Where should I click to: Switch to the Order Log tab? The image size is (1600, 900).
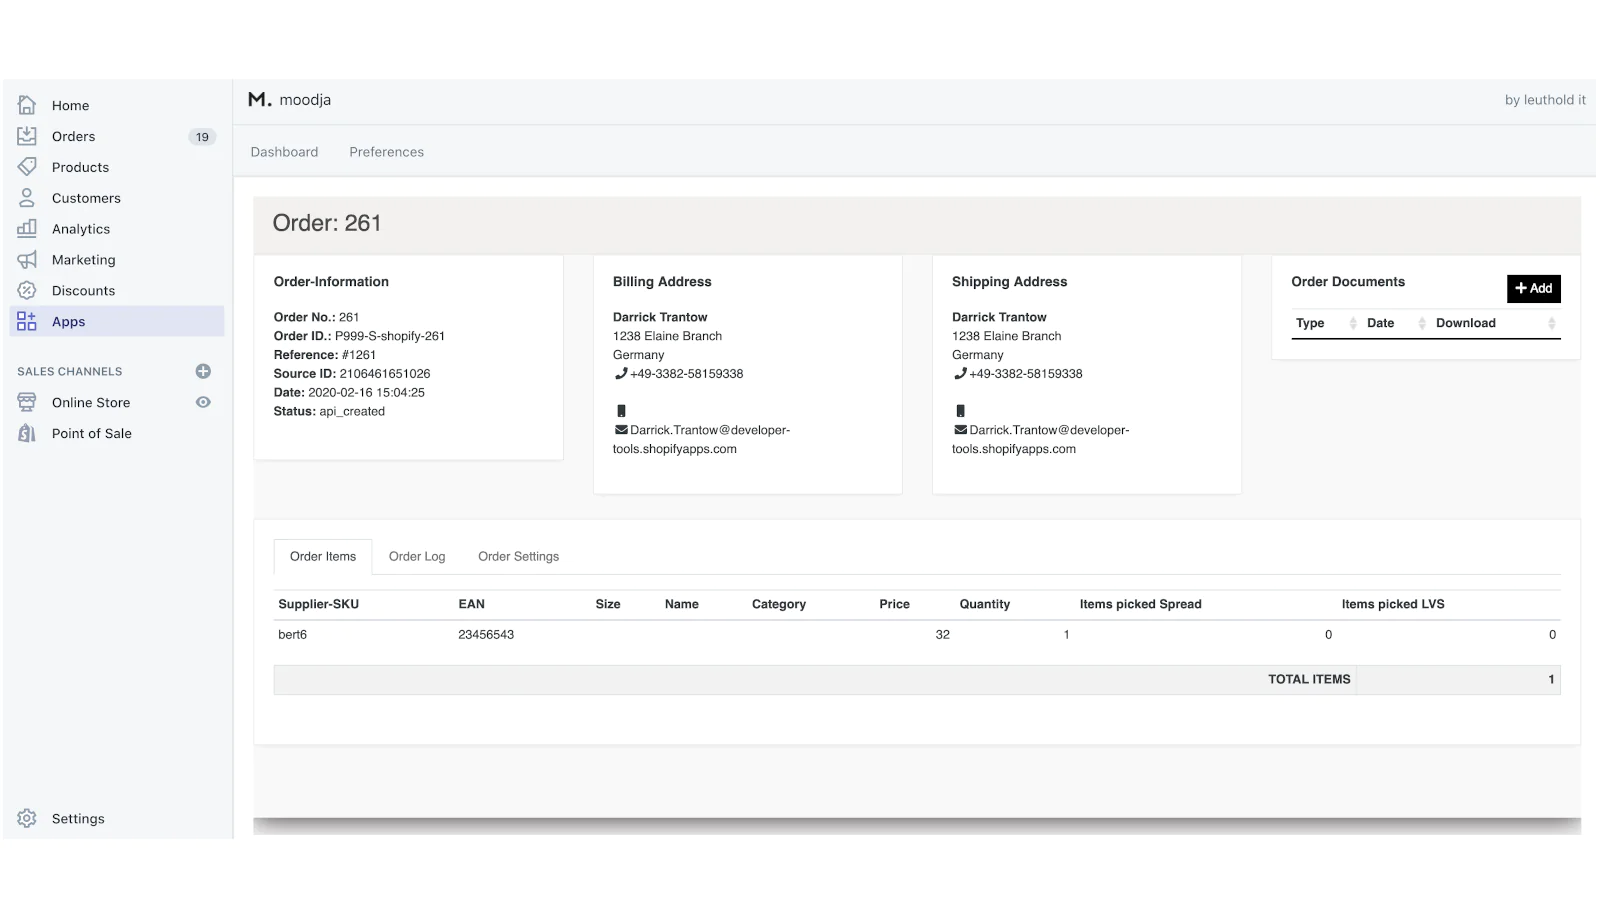tap(417, 557)
